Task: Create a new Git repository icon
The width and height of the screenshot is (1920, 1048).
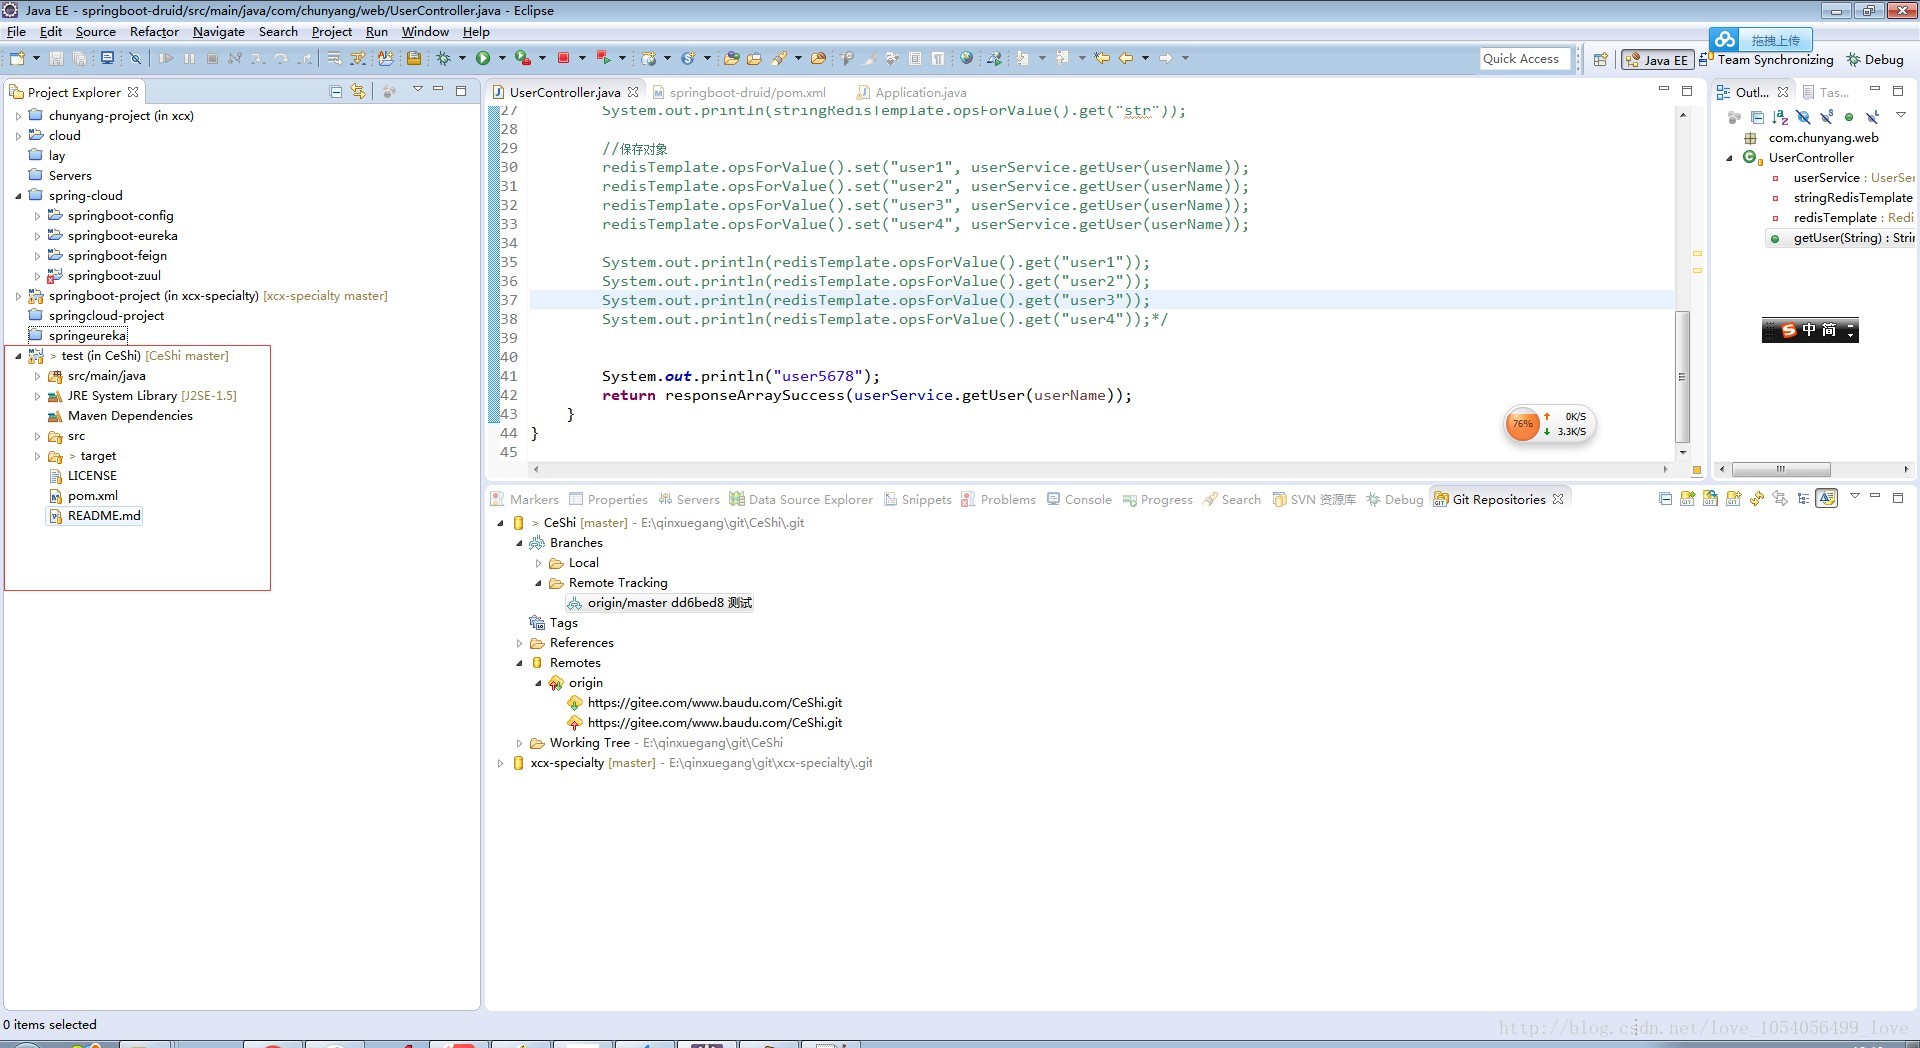Action: [x=1733, y=498]
